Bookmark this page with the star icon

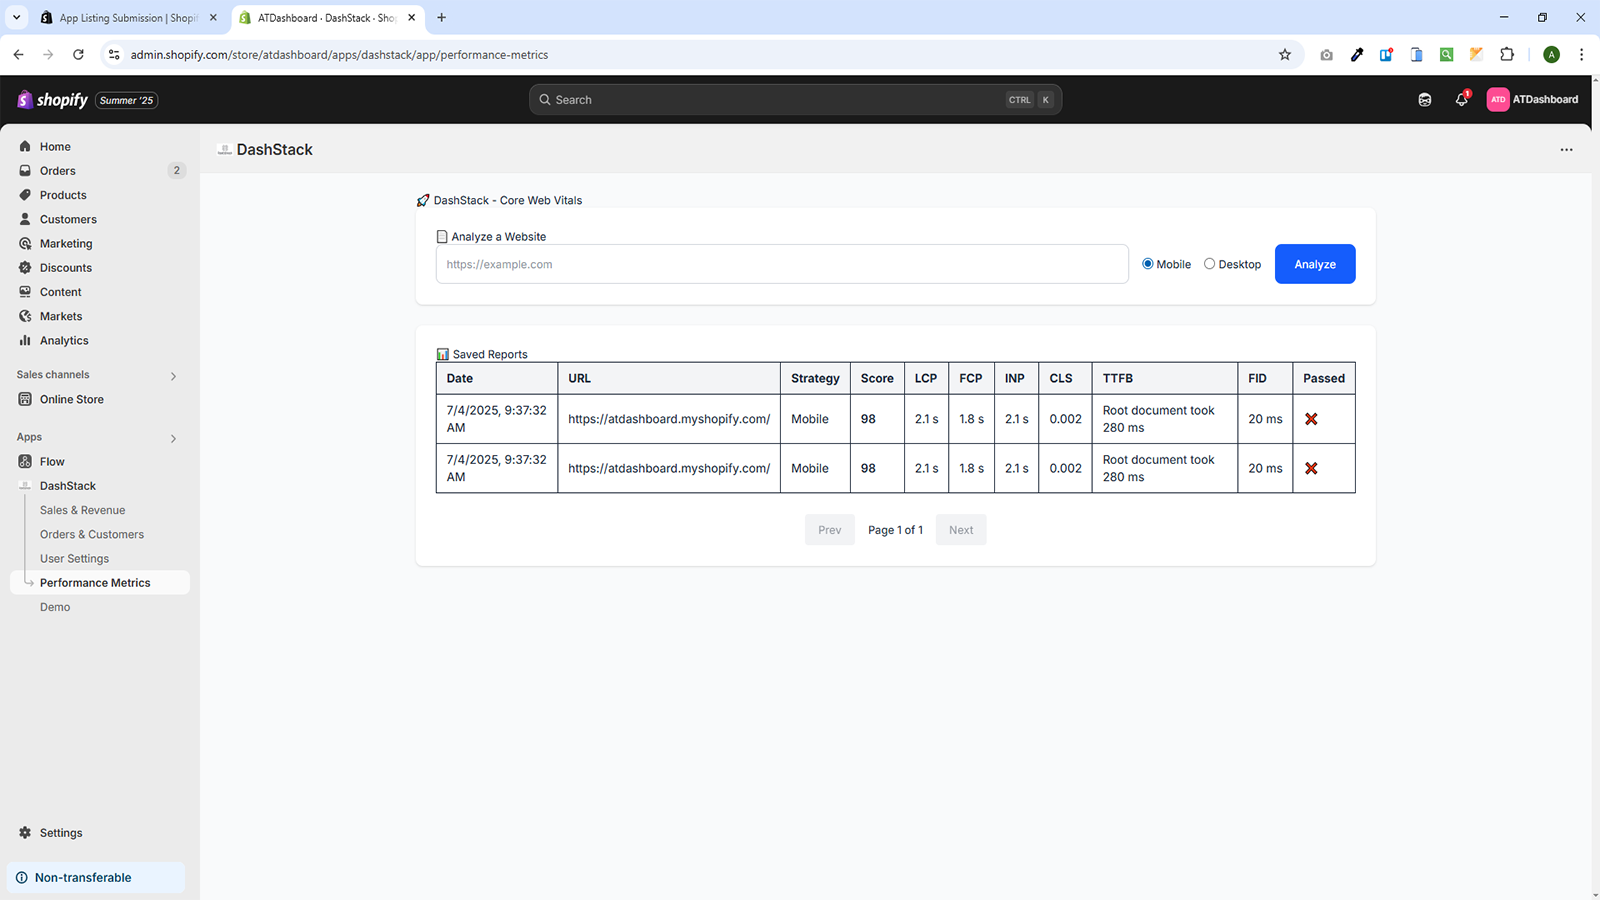coord(1285,55)
